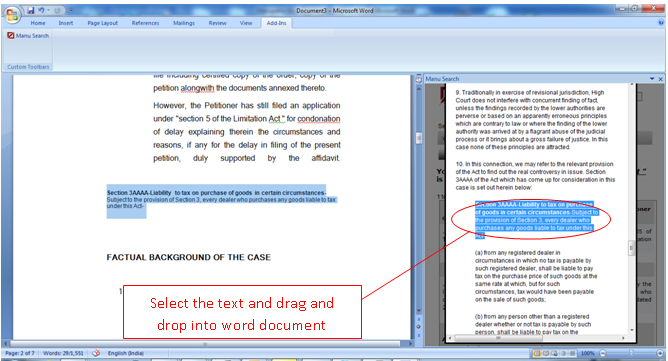Viewport: 668px width, 361px height.
Task: Launch the Manu Search add-in
Action: point(28,36)
